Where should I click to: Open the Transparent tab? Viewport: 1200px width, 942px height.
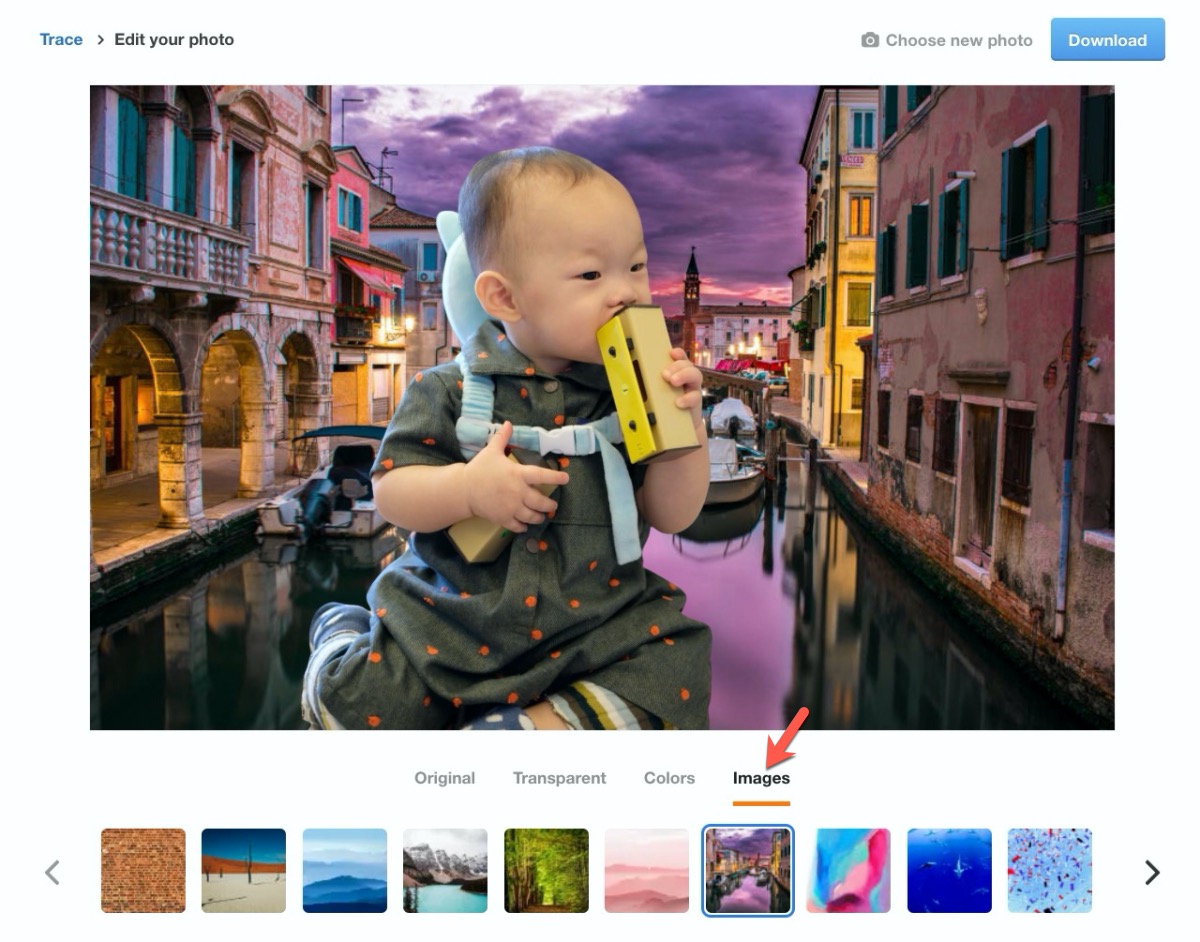[559, 778]
